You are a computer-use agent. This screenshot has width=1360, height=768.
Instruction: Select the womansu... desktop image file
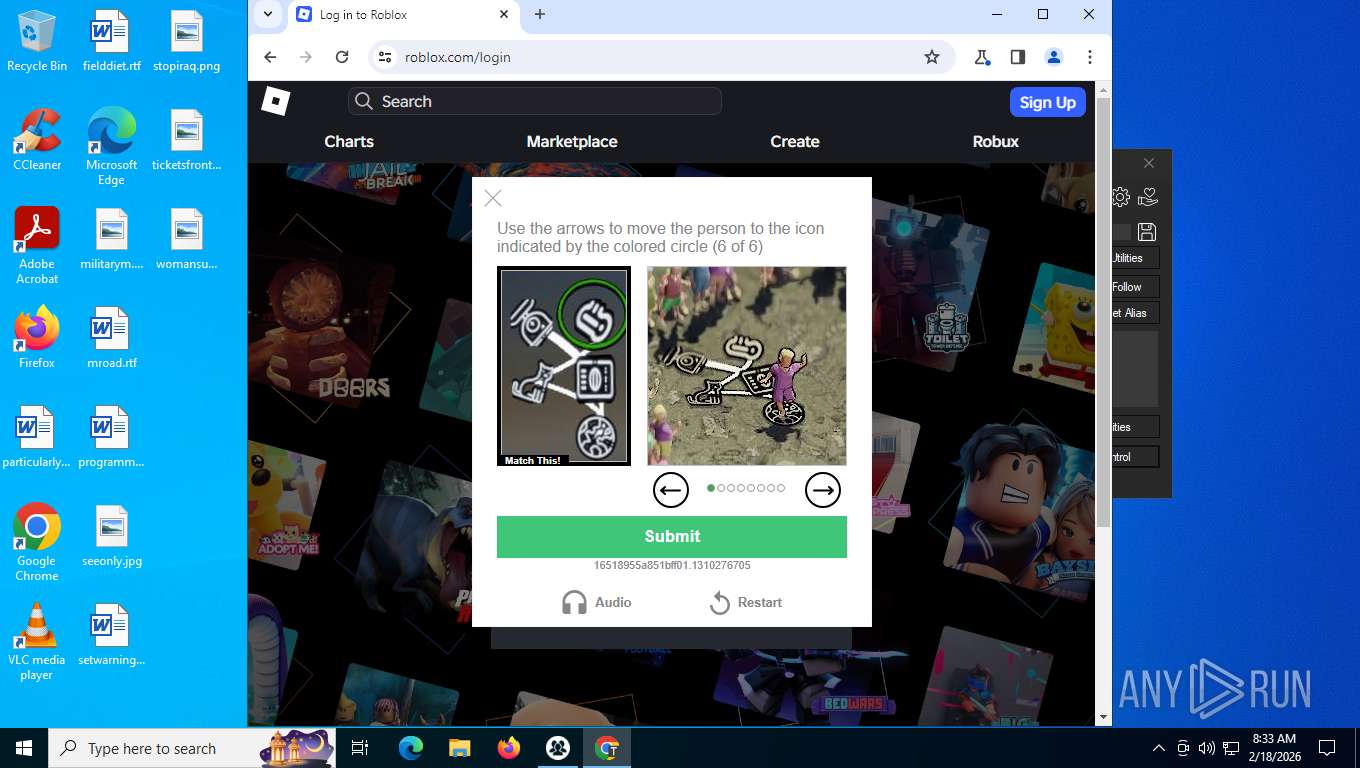click(187, 240)
